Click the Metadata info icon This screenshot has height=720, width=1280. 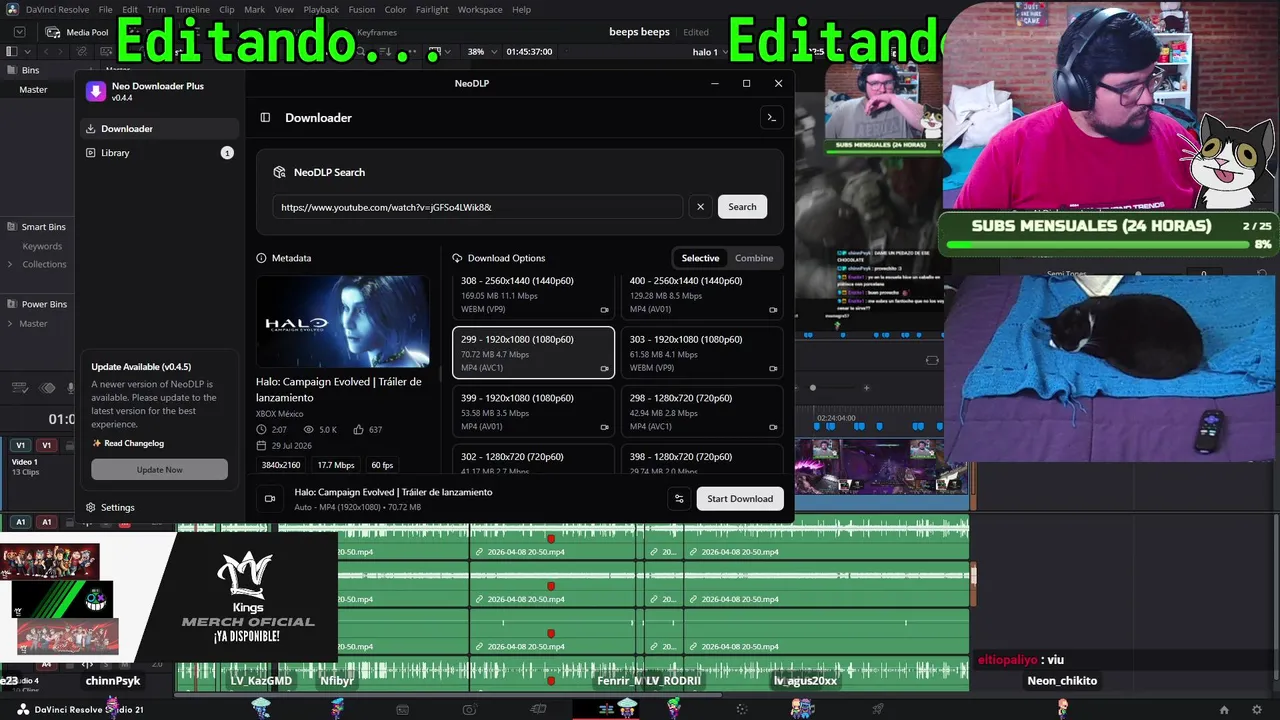[262, 258]
